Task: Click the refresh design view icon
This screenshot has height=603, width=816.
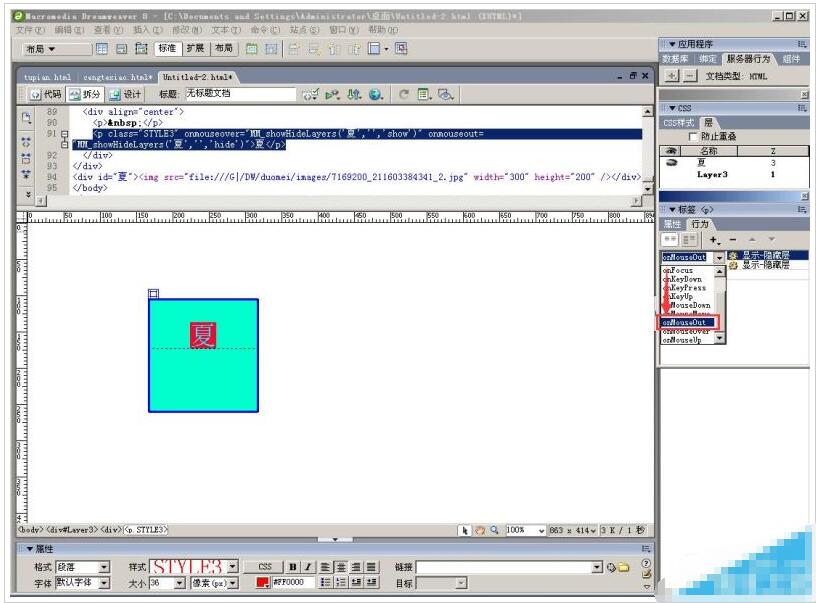Action: pyautogui.click(x=404, y=94)
